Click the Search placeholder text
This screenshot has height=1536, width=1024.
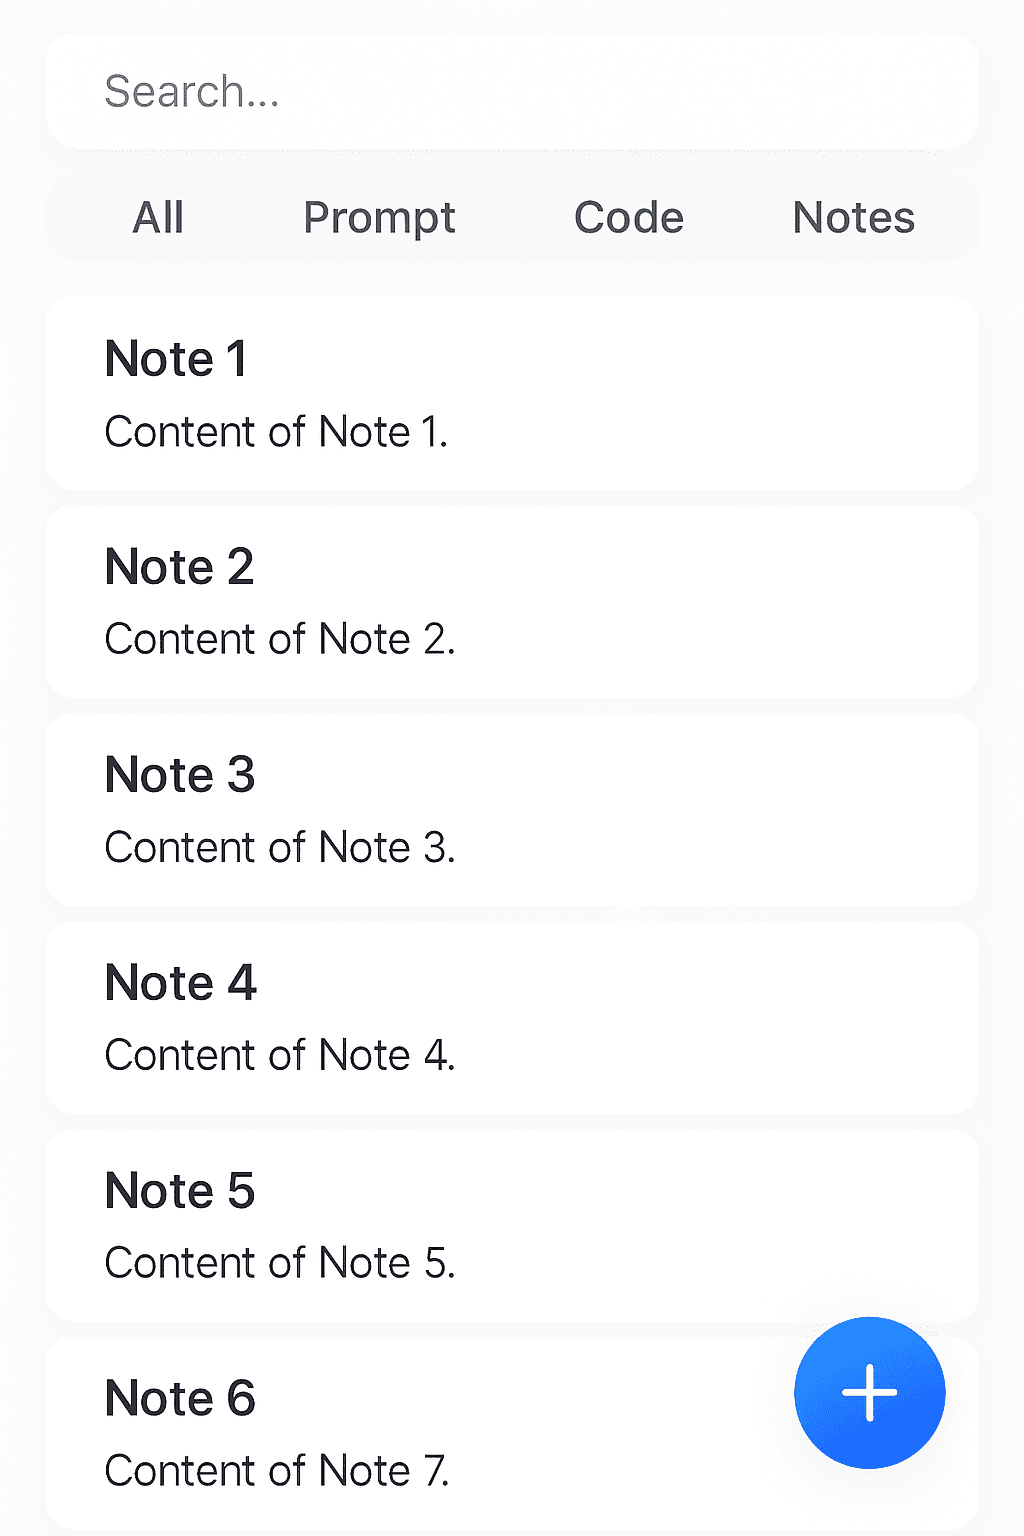pos(190,90)
